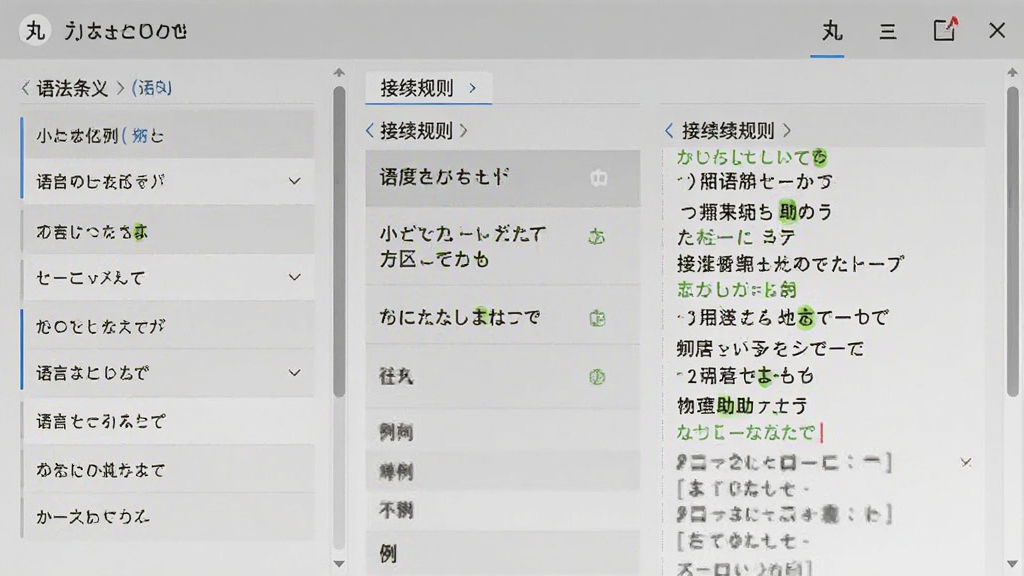Screen dimensions: 1024x576
Task: Click the blue parenthesized breadcrumb after 语法条义
Action: click(x=152, y=88)
